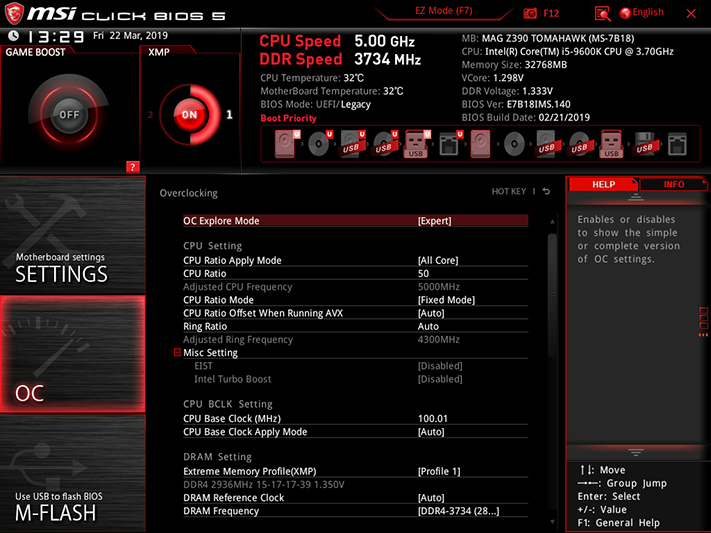711x533 pixels.
Task: Select the UEFI network boot device icon
Action: 450,144
